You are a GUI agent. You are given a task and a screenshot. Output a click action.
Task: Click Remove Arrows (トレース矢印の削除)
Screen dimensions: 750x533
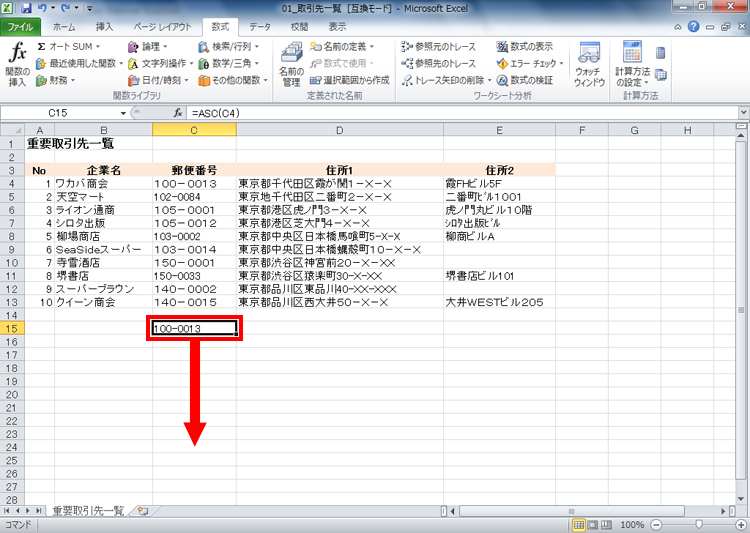447,80
